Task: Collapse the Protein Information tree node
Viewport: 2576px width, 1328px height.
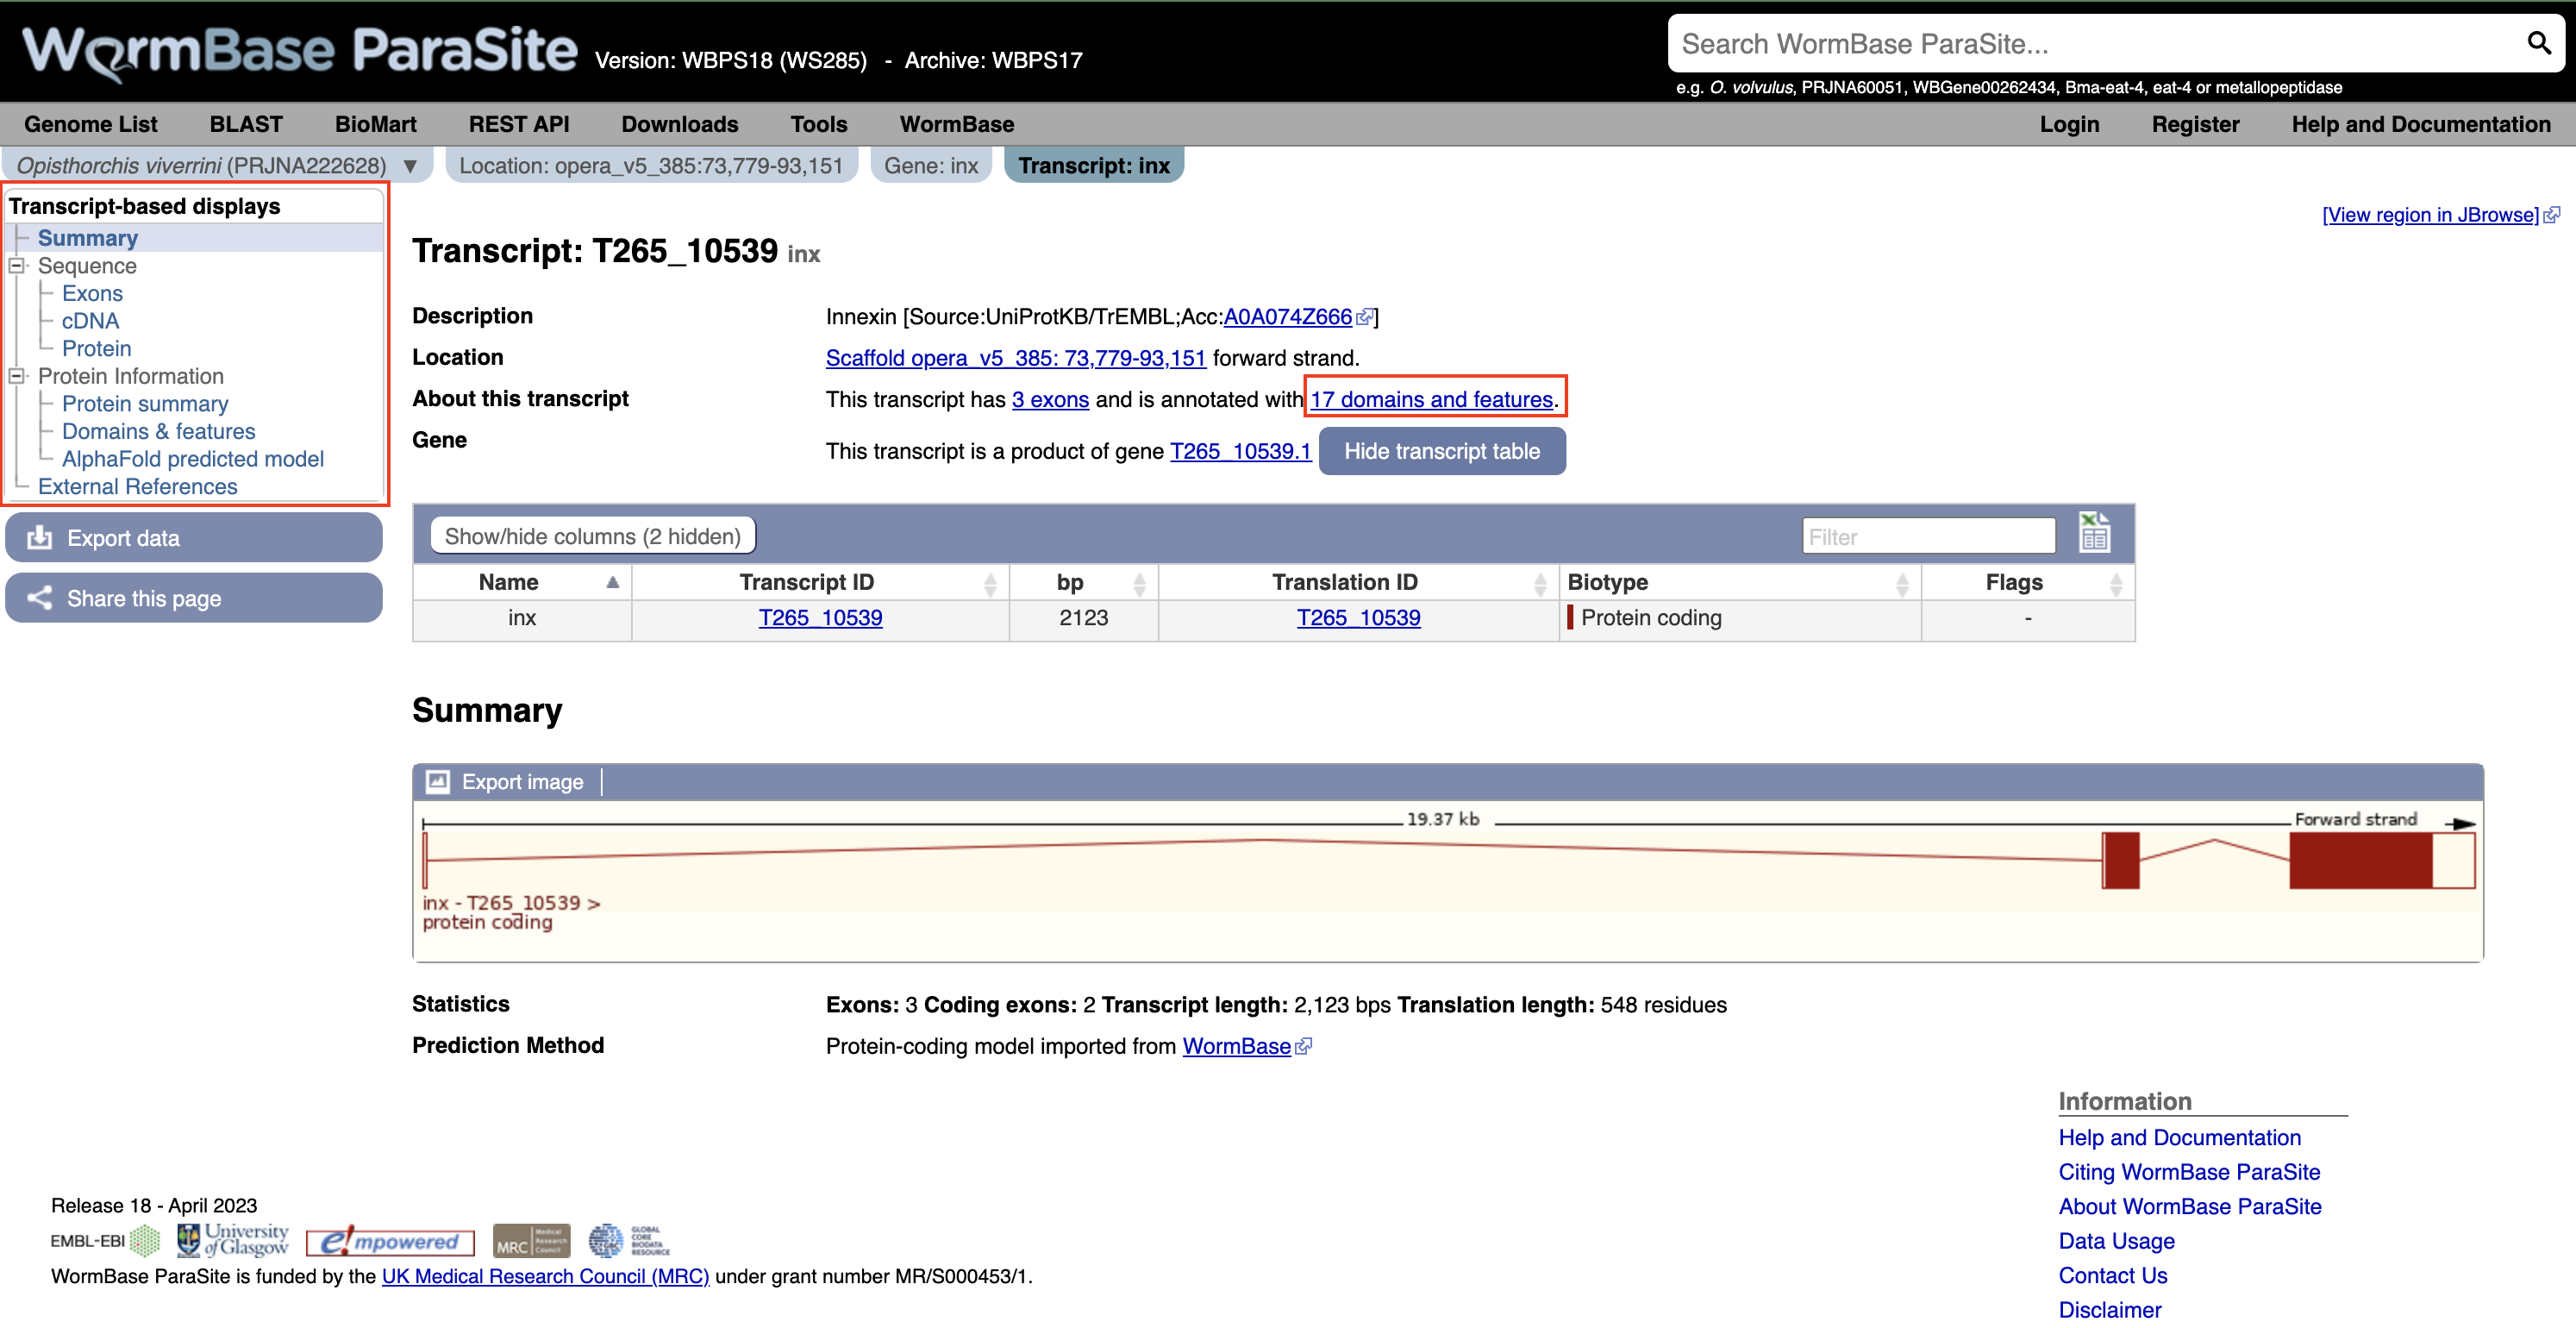Action: (17, 376)
